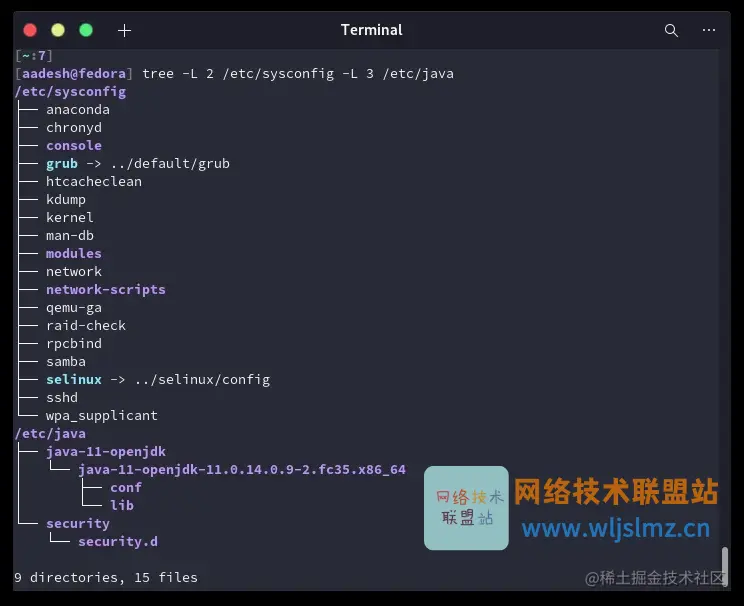The height and width of the screenshot is (606, 744).
Task: Click the man-db entry
Action: (x=70, y=235)
